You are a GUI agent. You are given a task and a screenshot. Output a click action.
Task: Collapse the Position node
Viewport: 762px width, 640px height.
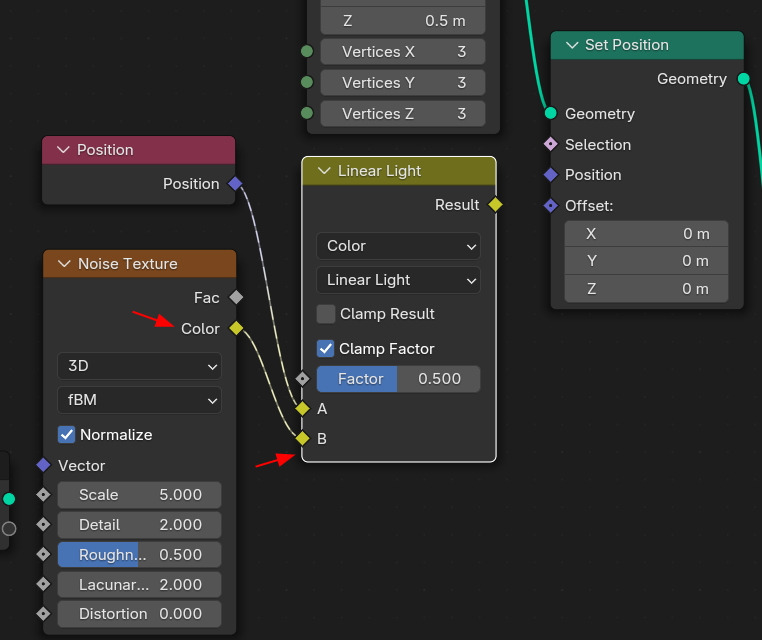pos(63,150)
